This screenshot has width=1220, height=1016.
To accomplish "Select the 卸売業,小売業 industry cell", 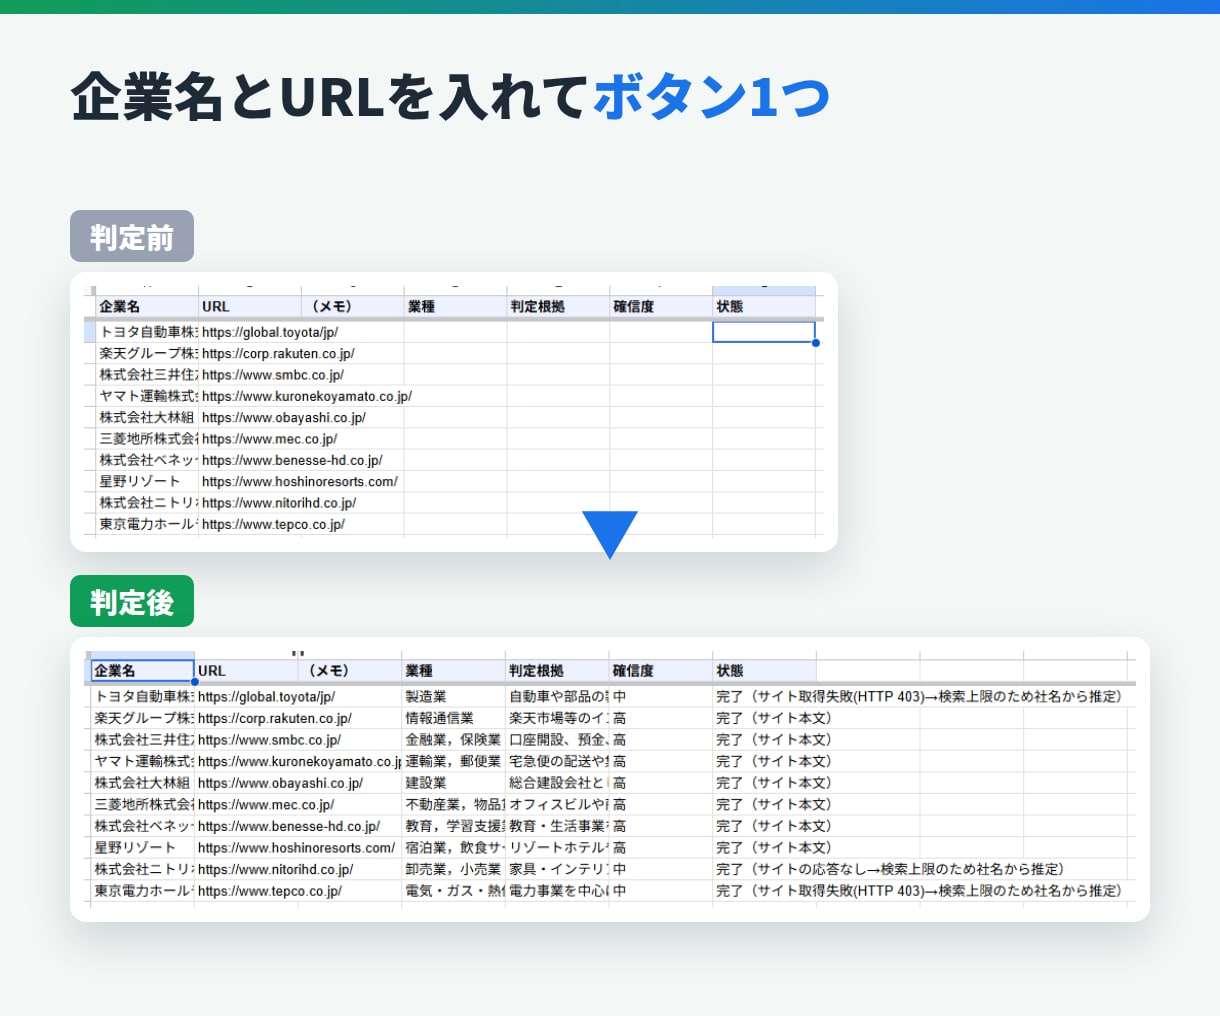I will (453, 869).
